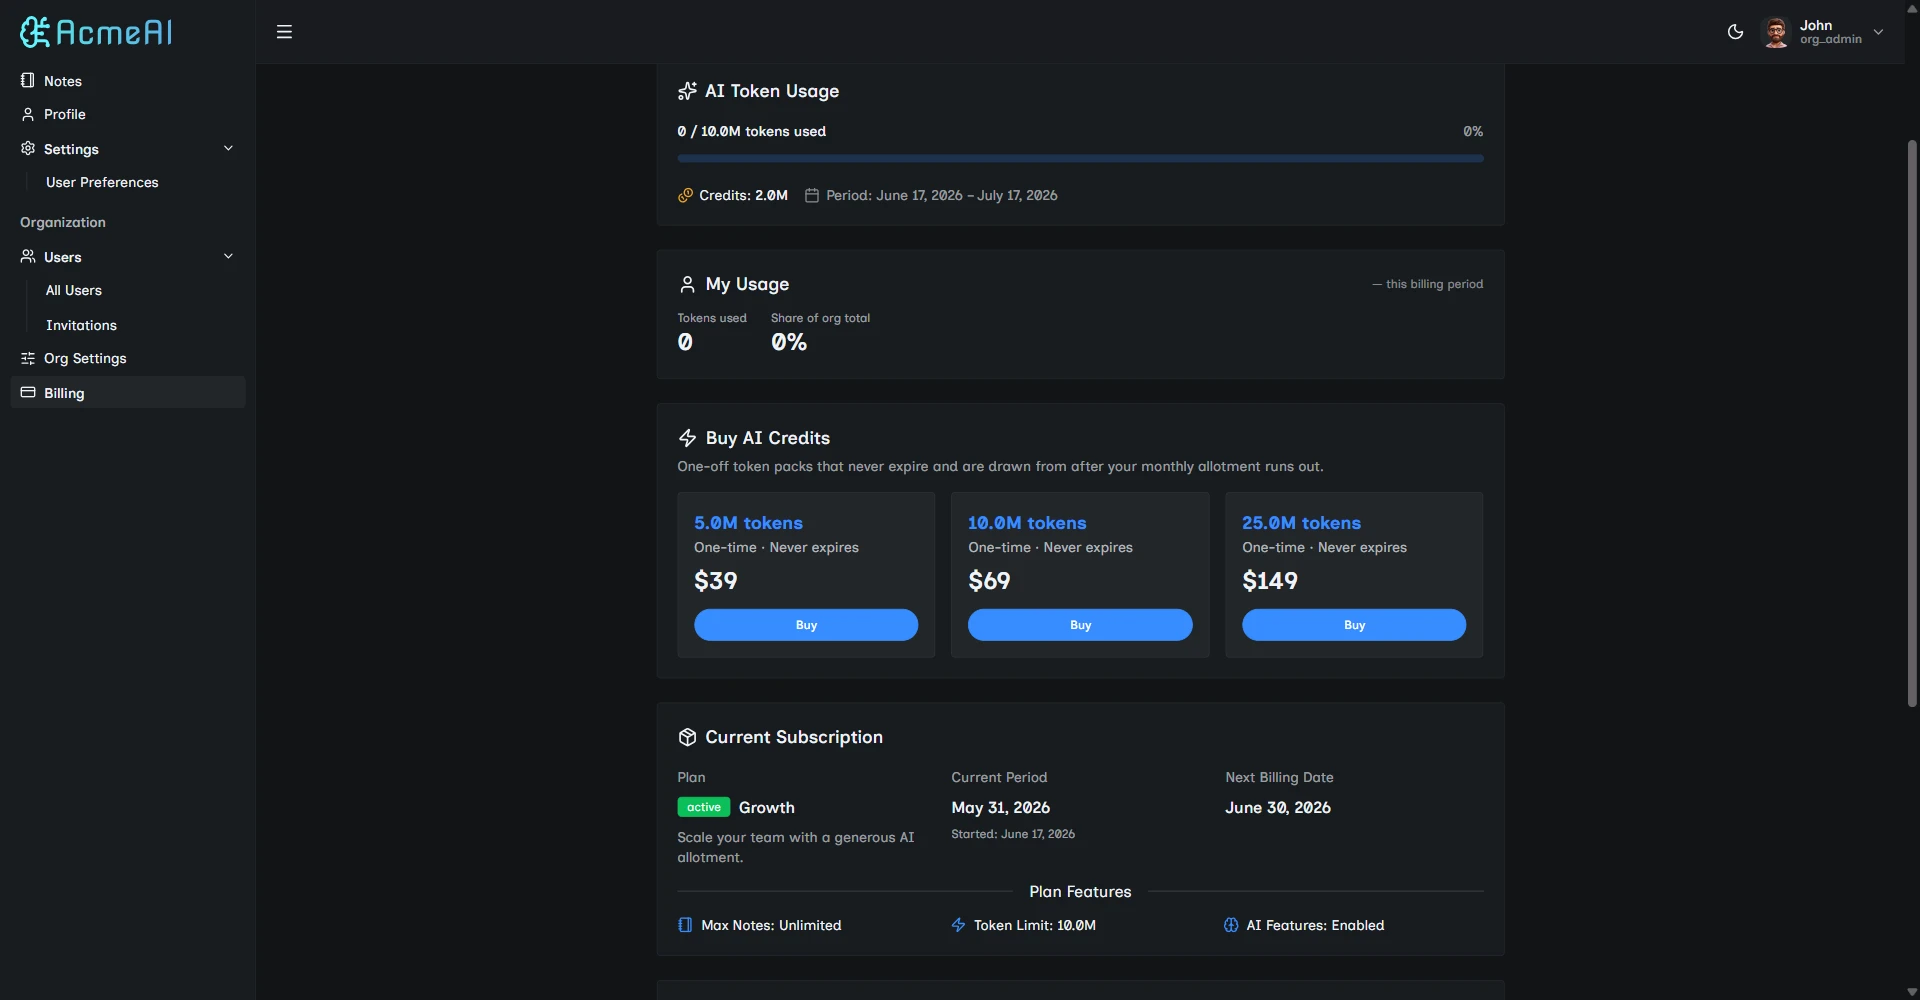Collapse the Users section chevron
Screen dimensions: 1920x1000
[x=228, y=256]
